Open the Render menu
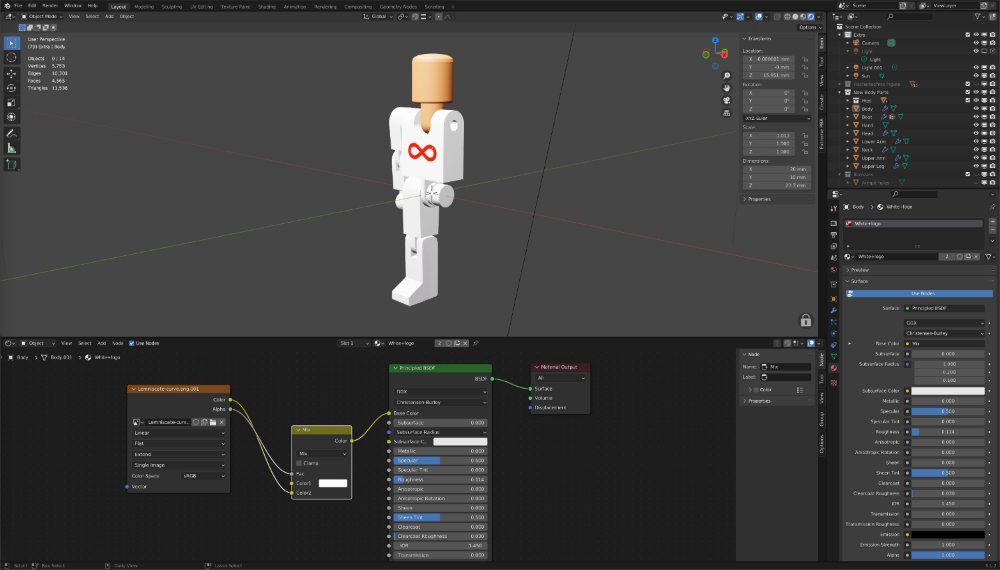1000x570 pixels. pos(50,6)
